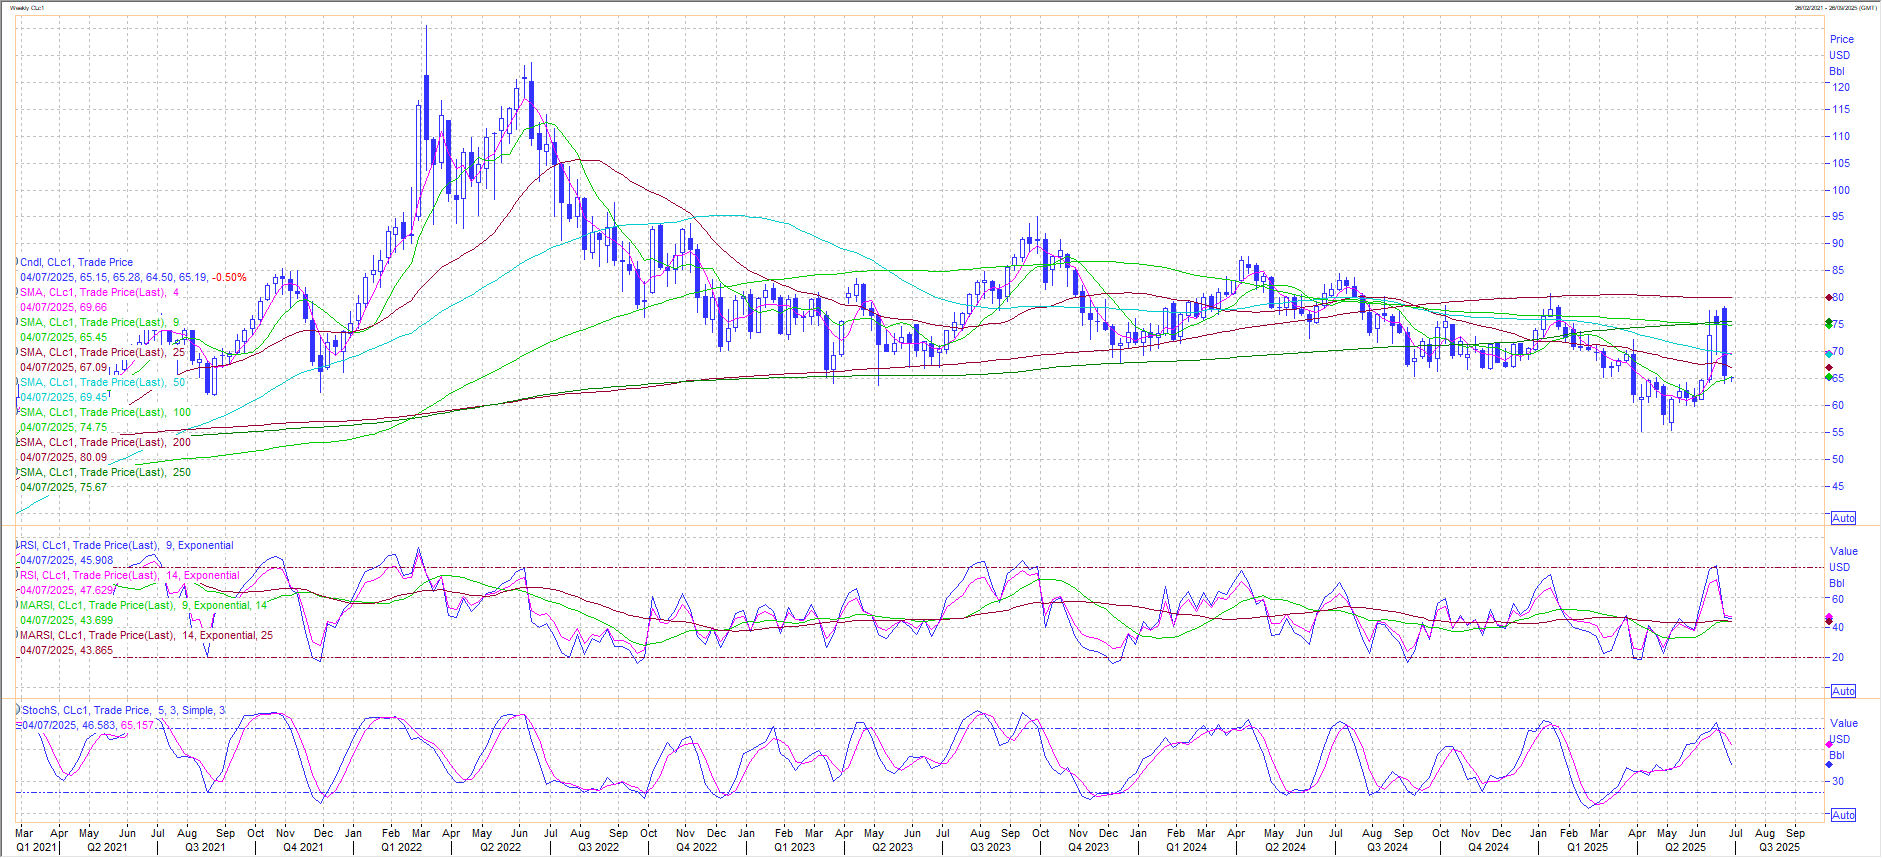Click the blue Stochastic marker on value axis
This screenshot has height=858, width=1882.
(x=1829, y=766)
